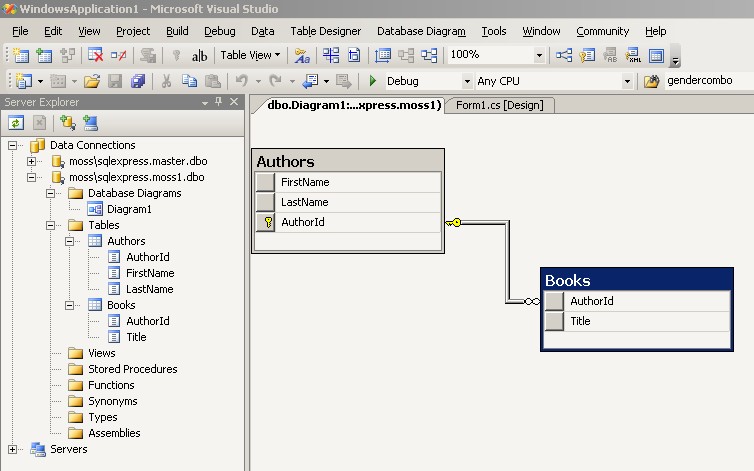The height and width of the screenshot is (471, 754).
Task: Collapse the Authors table node
Action: (x=69, y=241)
